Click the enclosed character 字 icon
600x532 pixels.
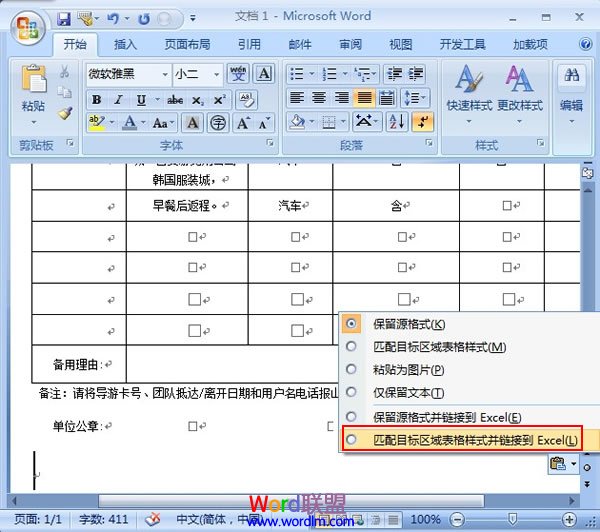[218, 123]
